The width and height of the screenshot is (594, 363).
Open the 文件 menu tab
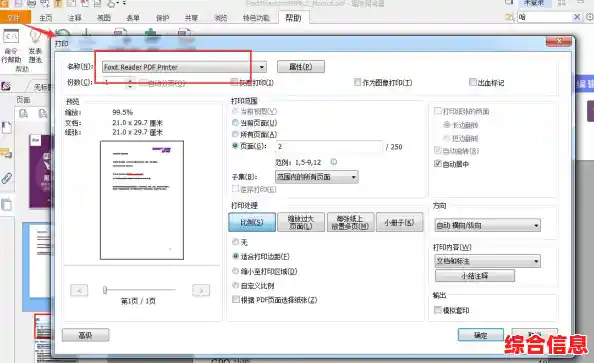pos(14,17)
